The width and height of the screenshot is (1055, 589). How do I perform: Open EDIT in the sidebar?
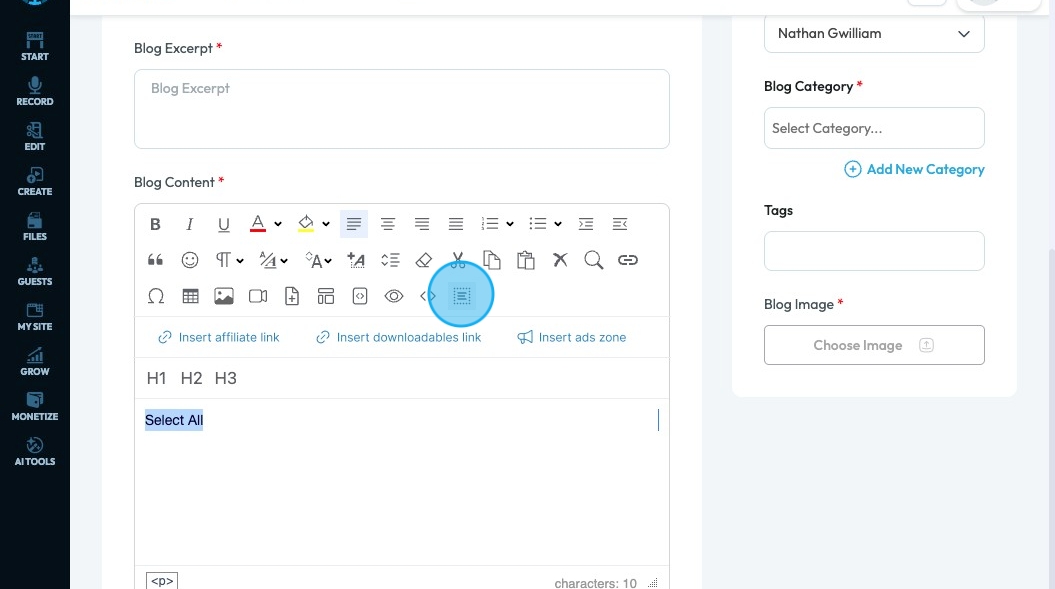pyautogui.click(x=35, y=137)
